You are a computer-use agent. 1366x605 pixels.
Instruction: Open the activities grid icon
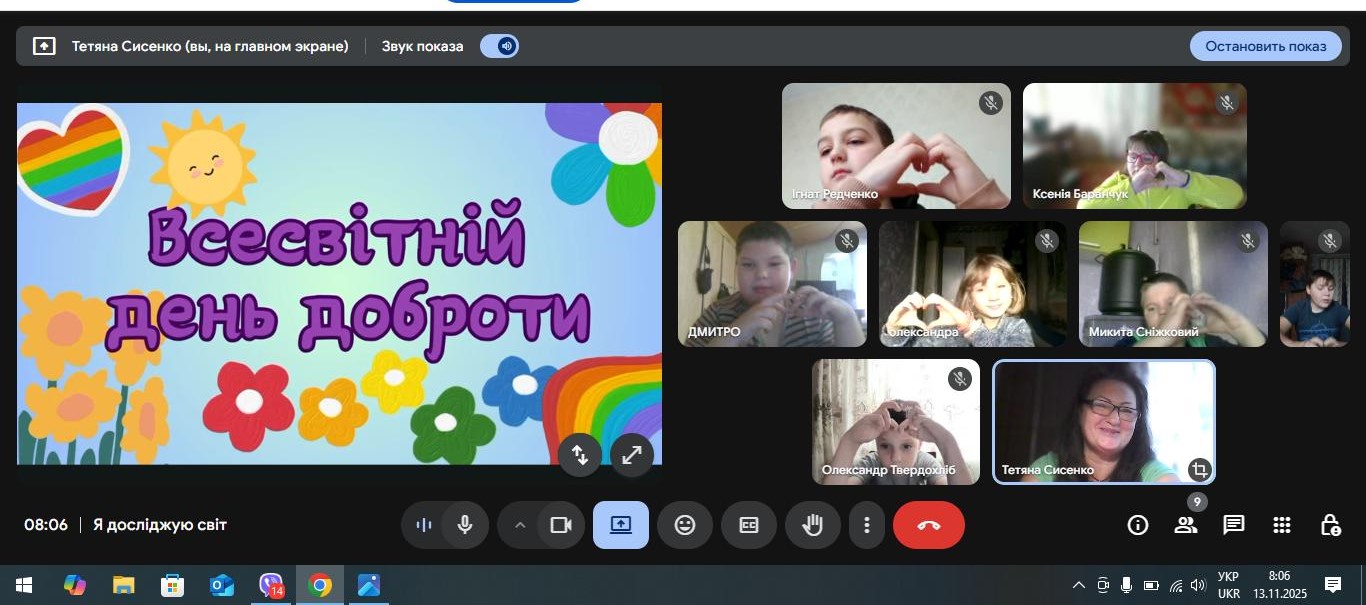point(1281,525)
